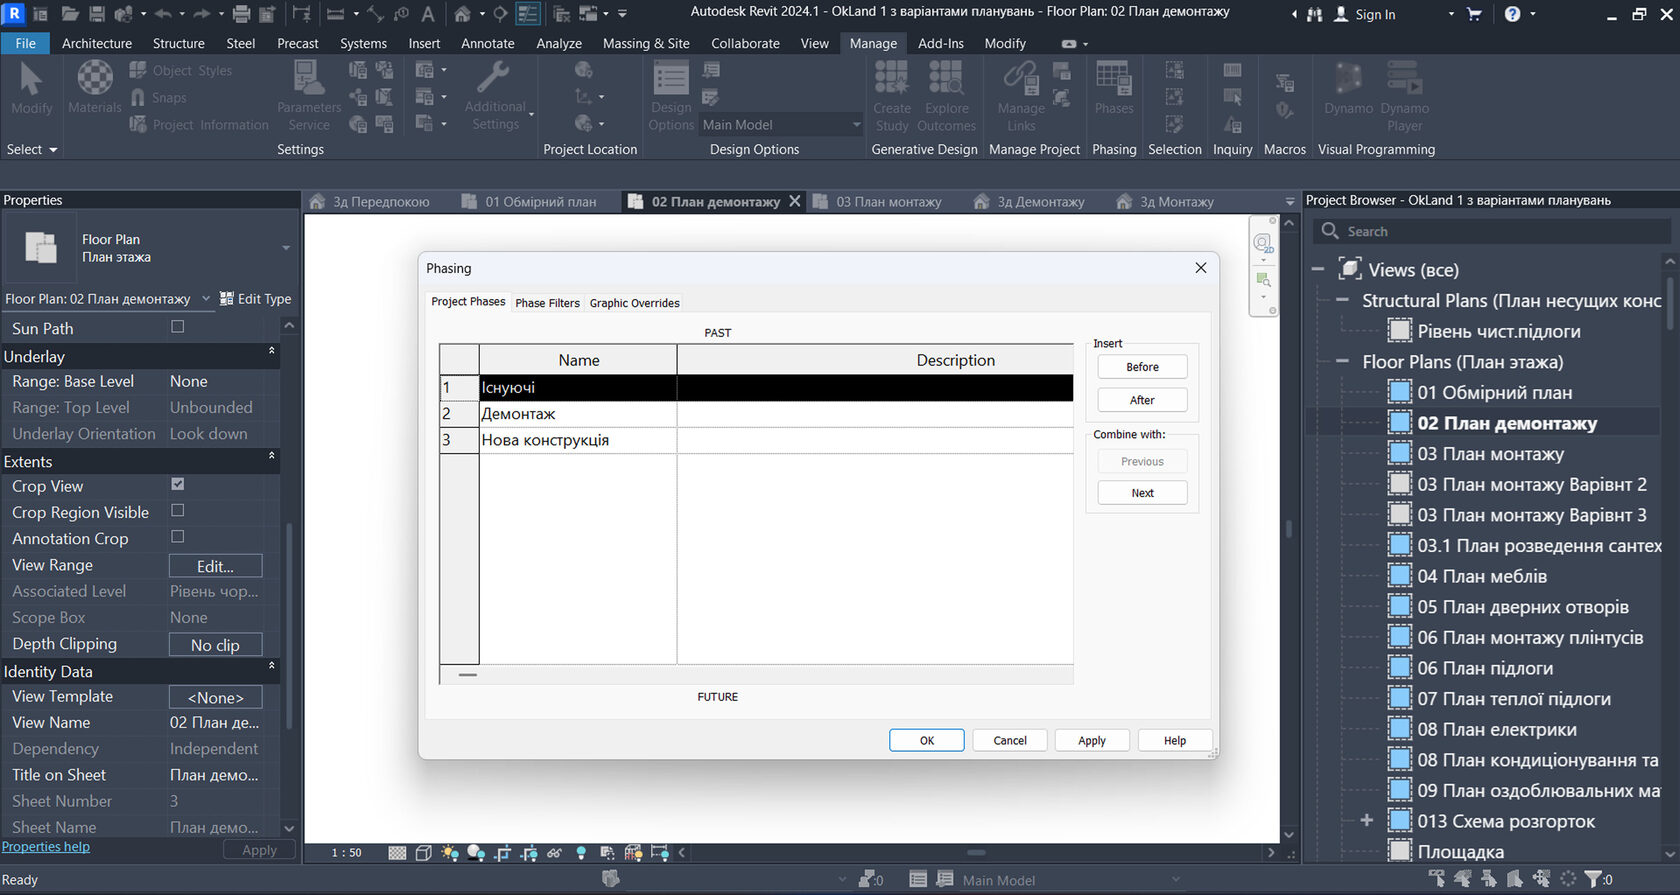Click the Help question mark icon
Image resolution: width=1680 pixels, height=895 pixels.
[1512, 14]
